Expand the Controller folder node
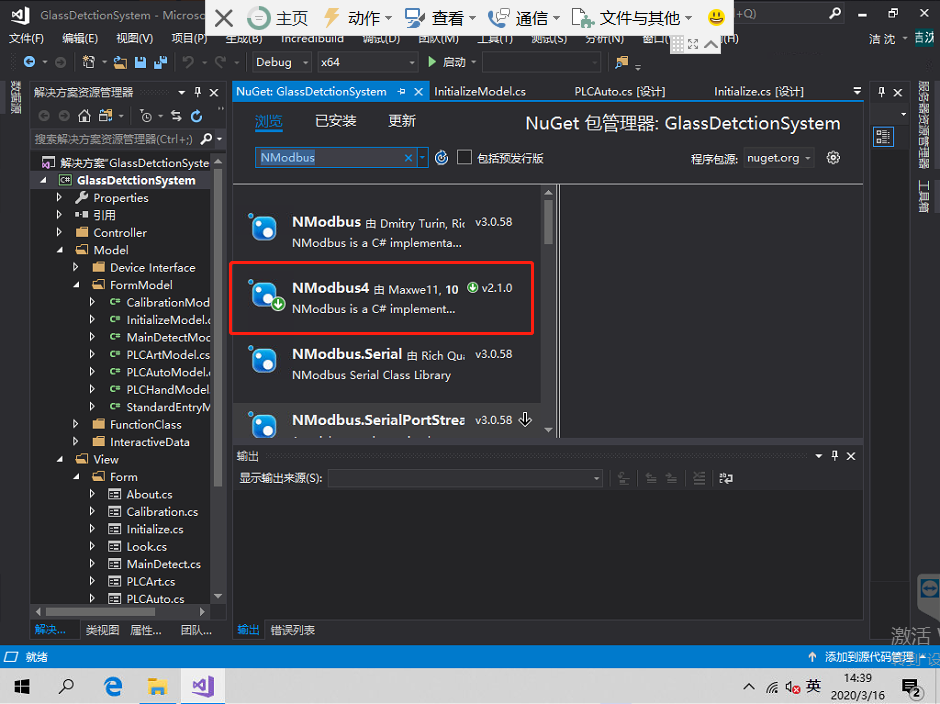Image resolution: width=940 pixels, height=704 pixels. tap(59, 232)
